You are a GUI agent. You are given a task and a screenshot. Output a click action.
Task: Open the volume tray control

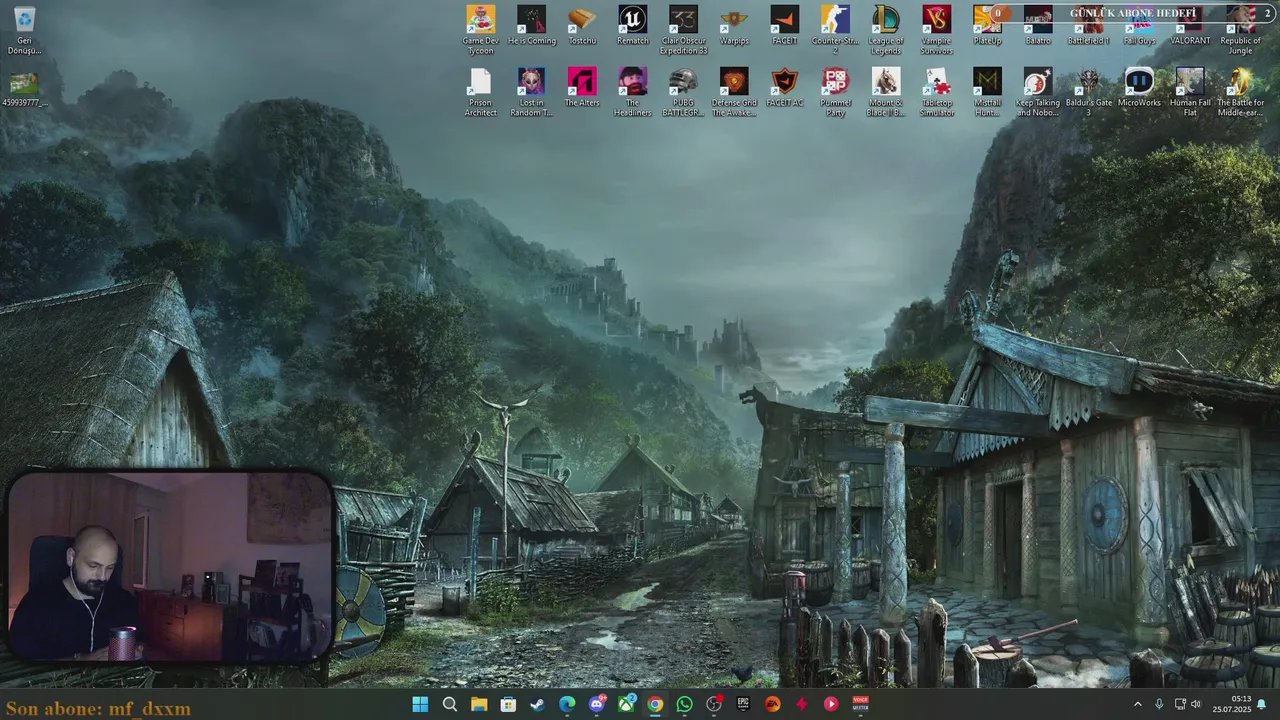pyautogui.click(x=1196, y=704)
